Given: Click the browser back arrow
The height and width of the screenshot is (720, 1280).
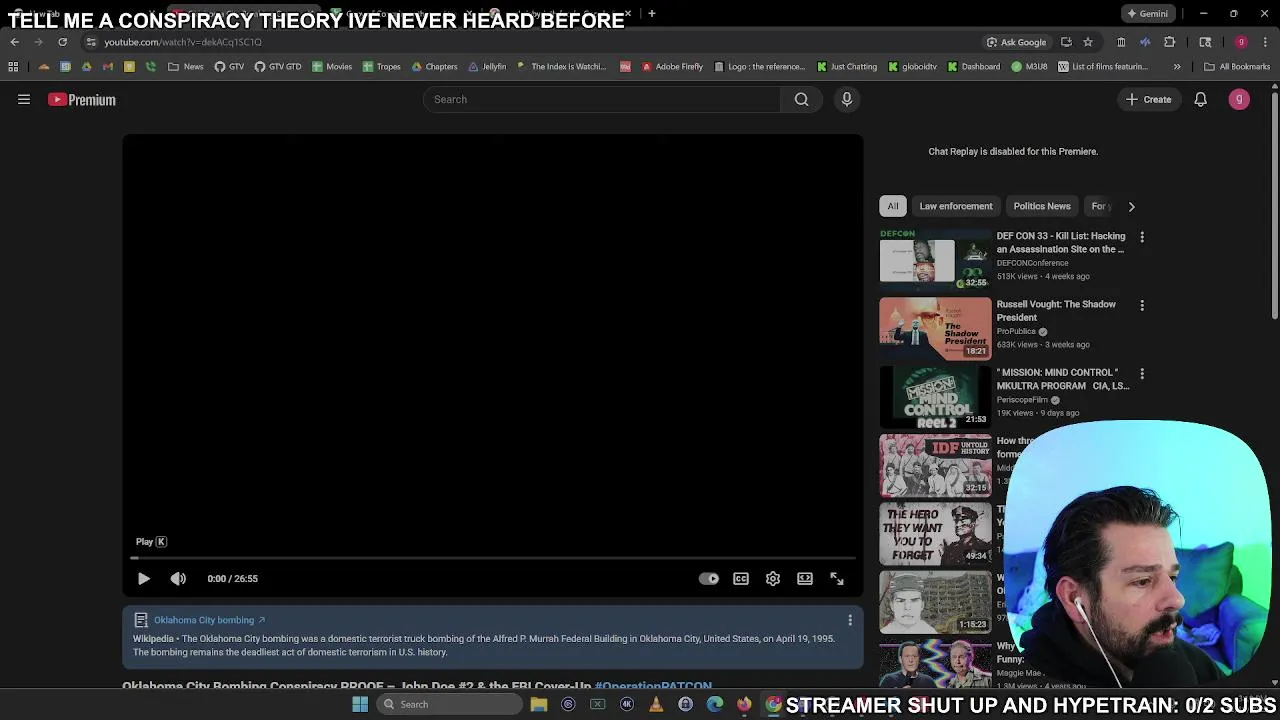Looking at the screenshot, I should coord(15,42).
